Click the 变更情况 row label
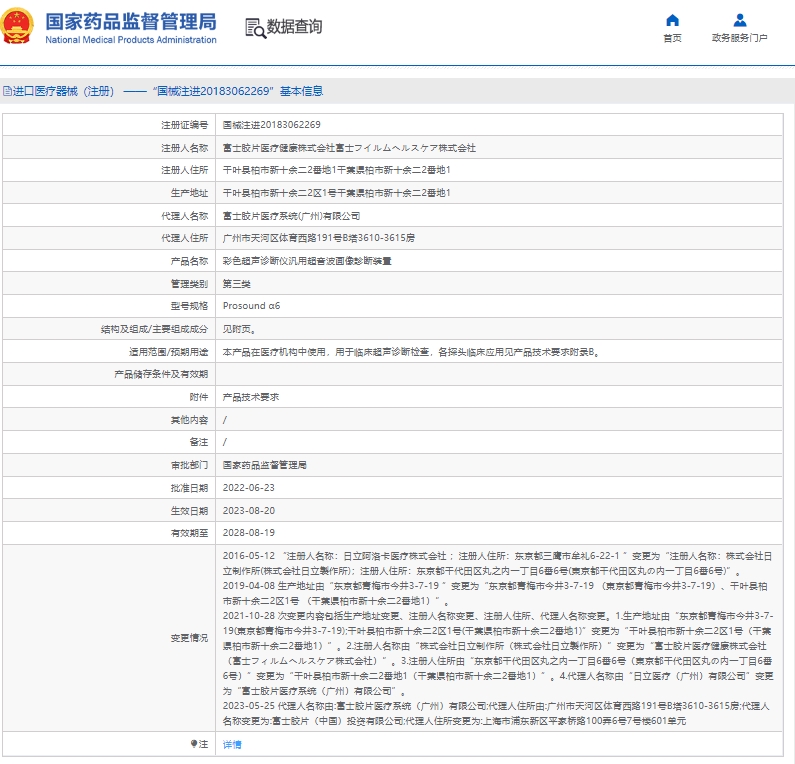795x764 pixels. tap(189, 637)
